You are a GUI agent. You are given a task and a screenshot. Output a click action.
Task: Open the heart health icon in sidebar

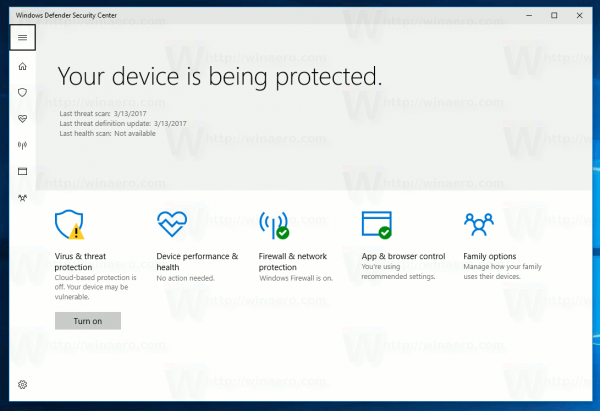[23, 119]
